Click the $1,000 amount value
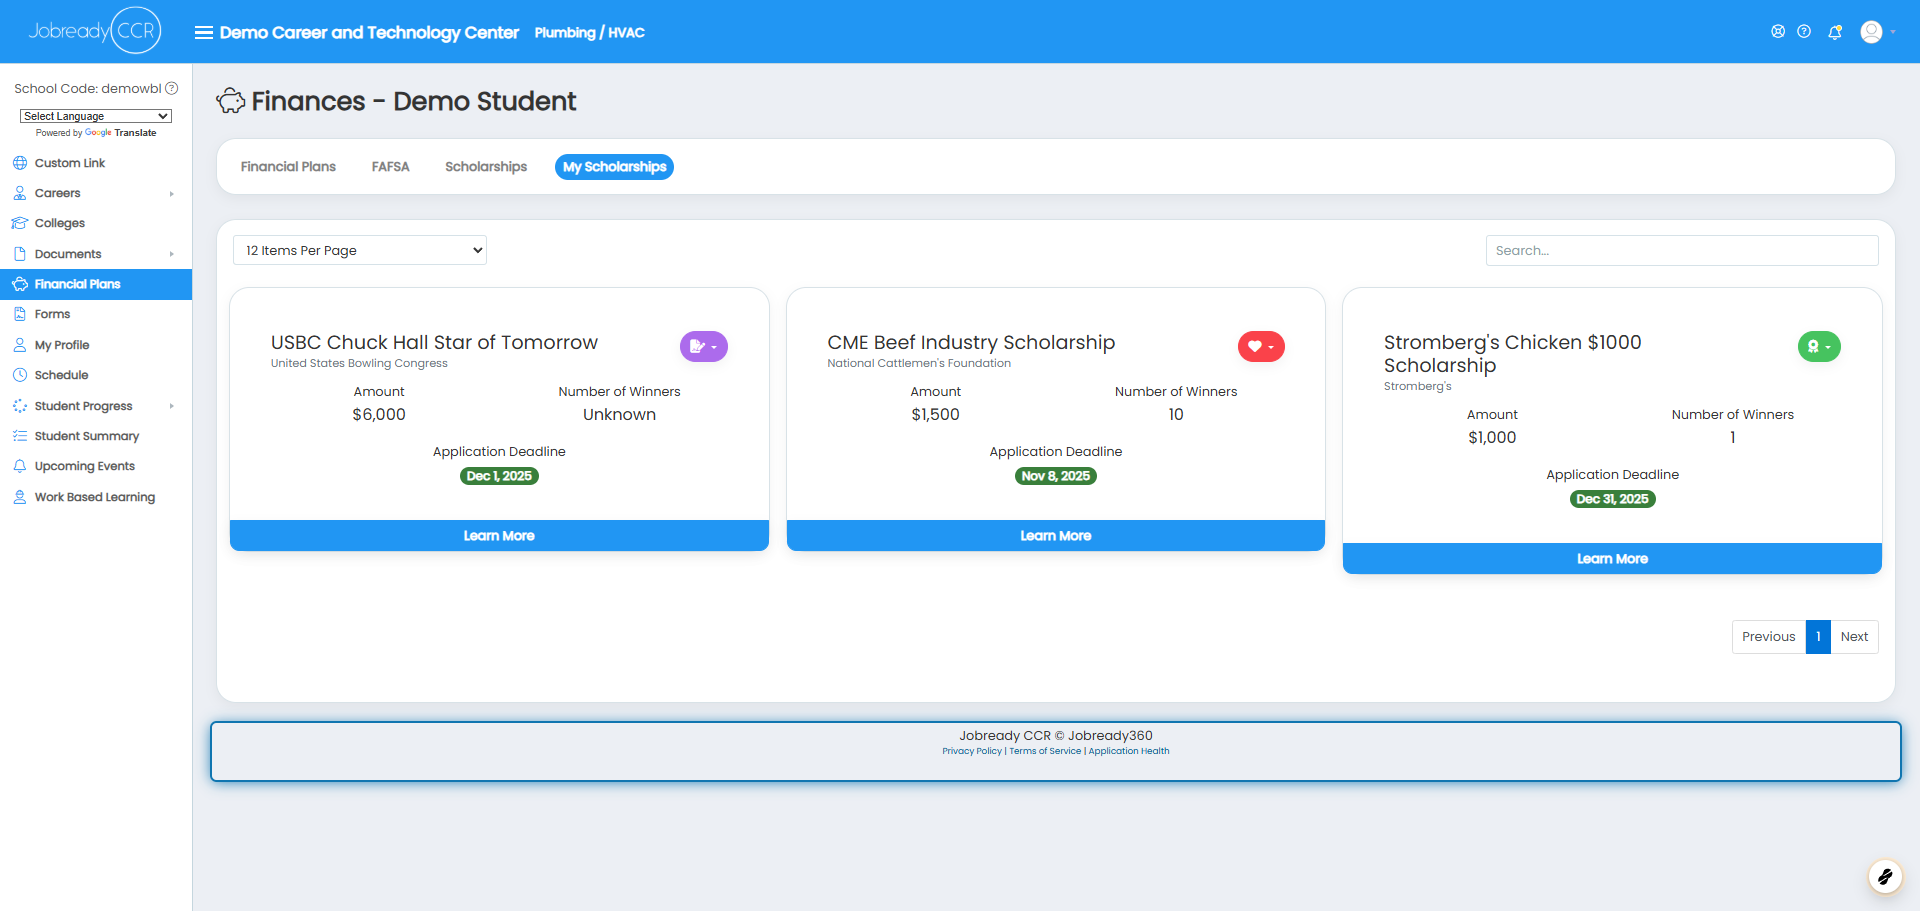Viewport: 1920px width, 911px height. tap(1492, 438)
